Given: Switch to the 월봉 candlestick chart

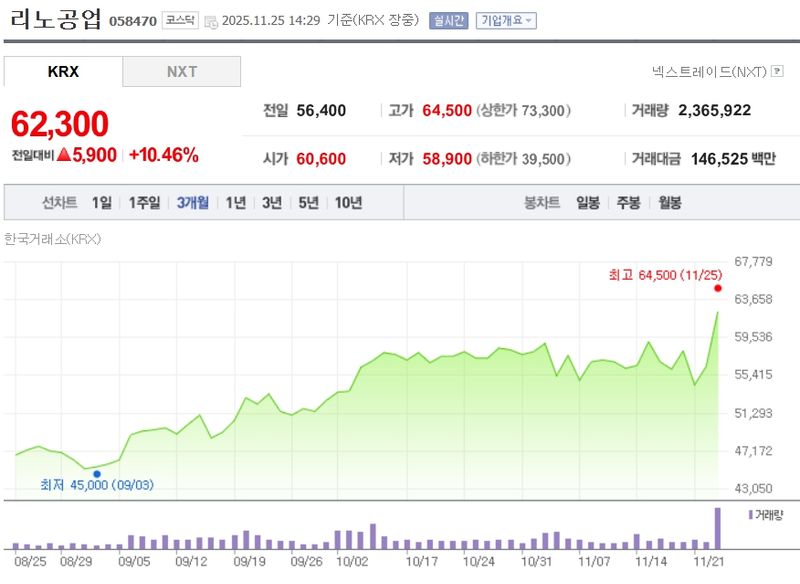Looking at the screenshot, I should (x=670, y=202).
